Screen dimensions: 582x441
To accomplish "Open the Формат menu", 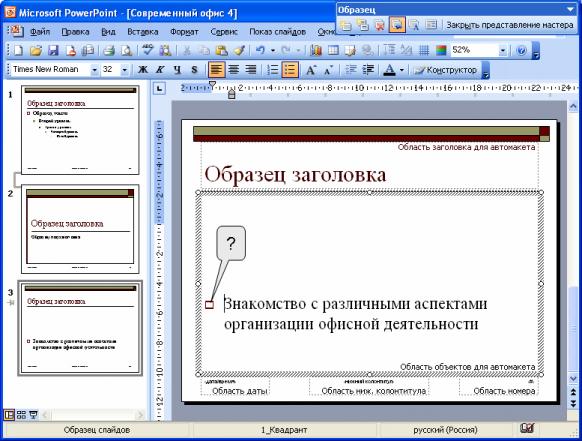I will pos(184,32).
